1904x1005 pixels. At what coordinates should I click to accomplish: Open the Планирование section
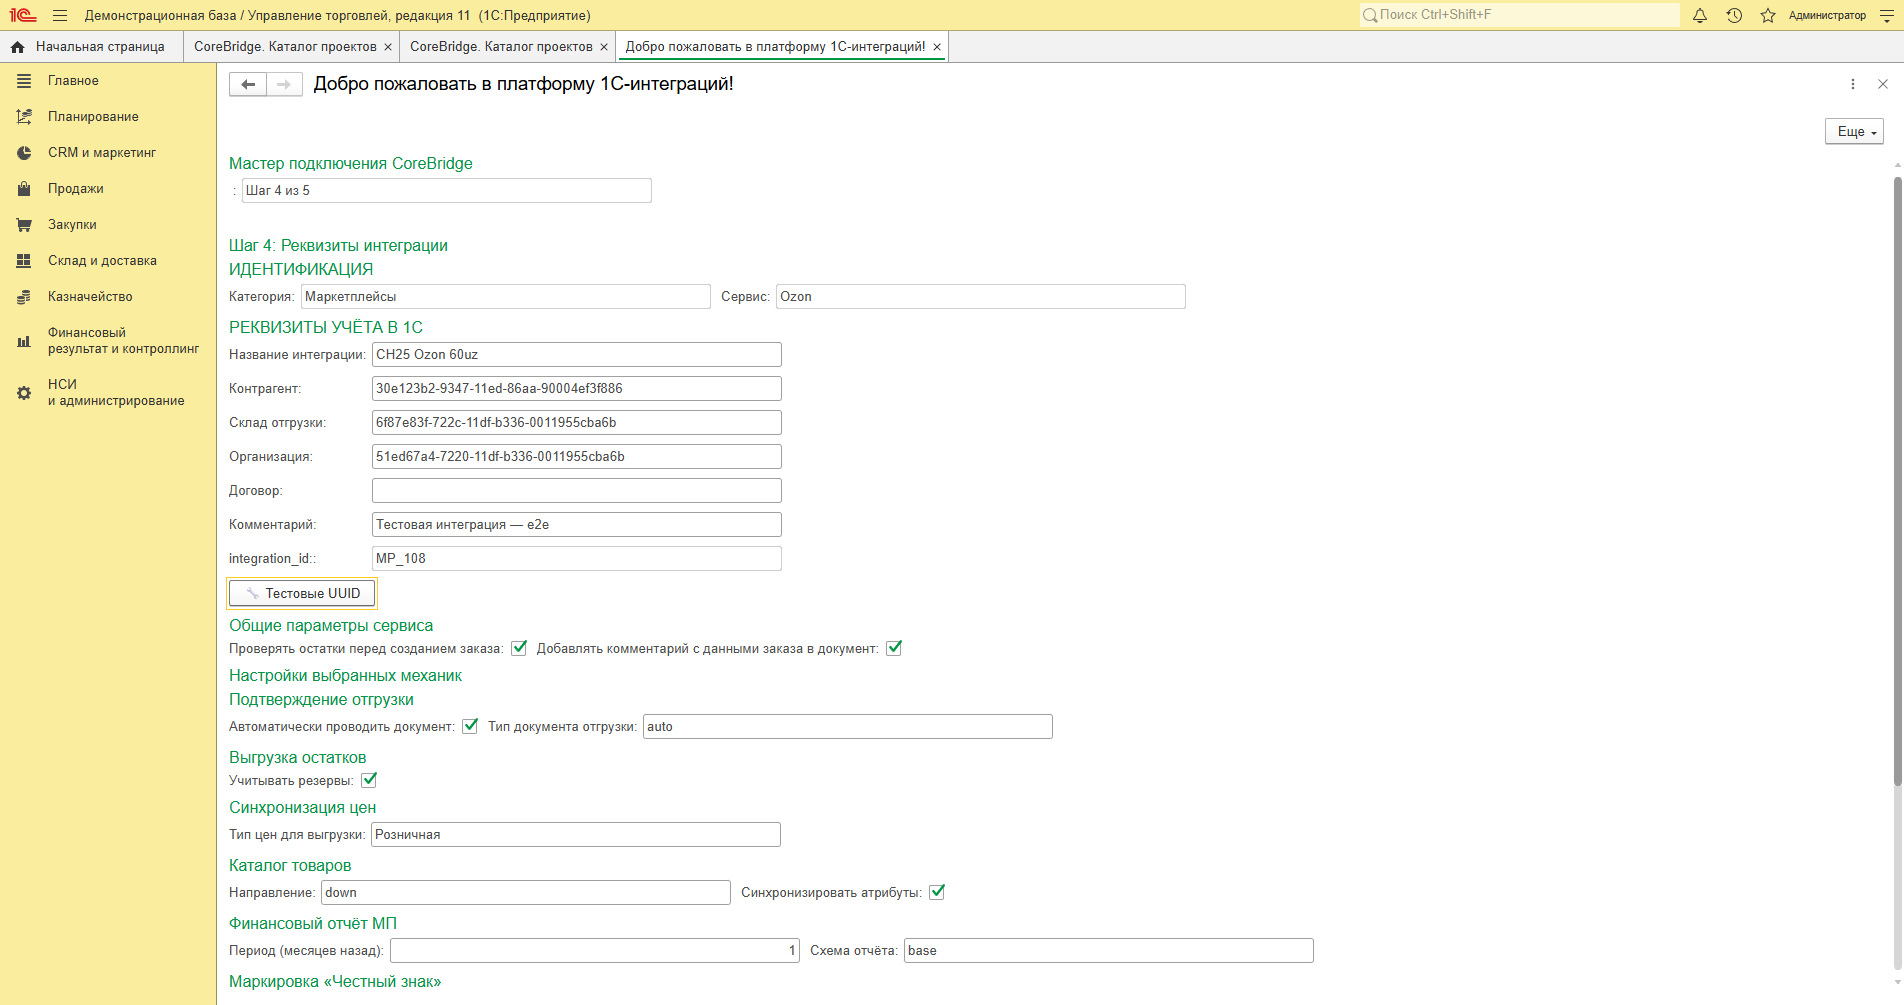[108, 117]
